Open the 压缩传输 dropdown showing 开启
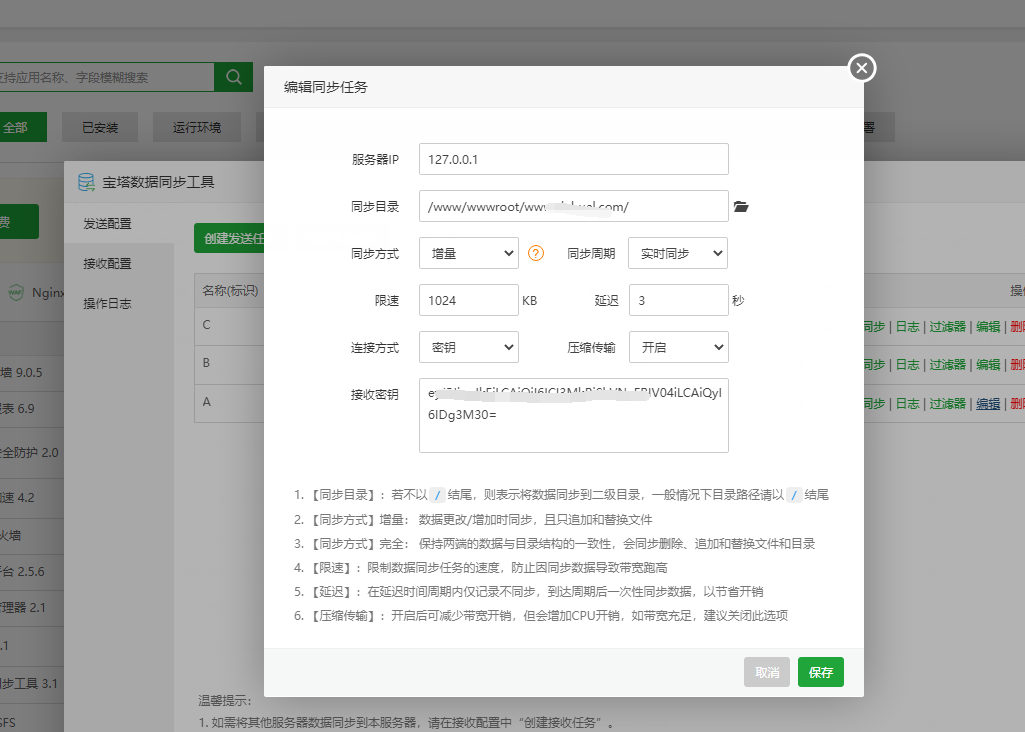Screen dimensions: 1025x732 pyautogui.click(x=678, y=347)
